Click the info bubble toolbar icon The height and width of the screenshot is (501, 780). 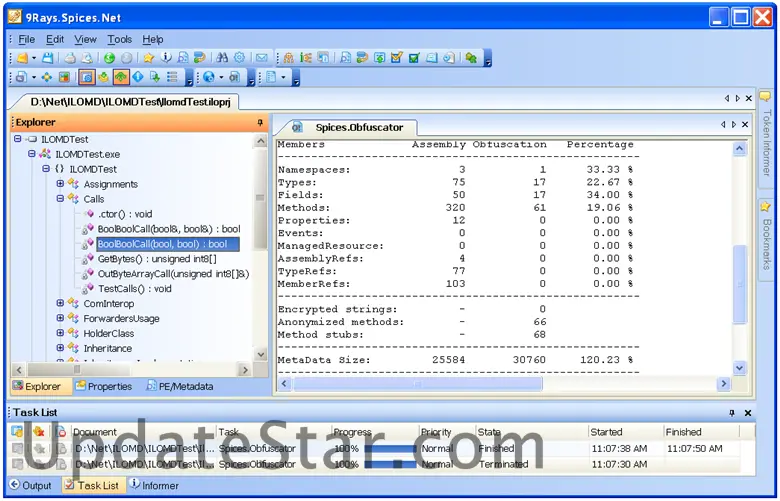pos(166,58)
